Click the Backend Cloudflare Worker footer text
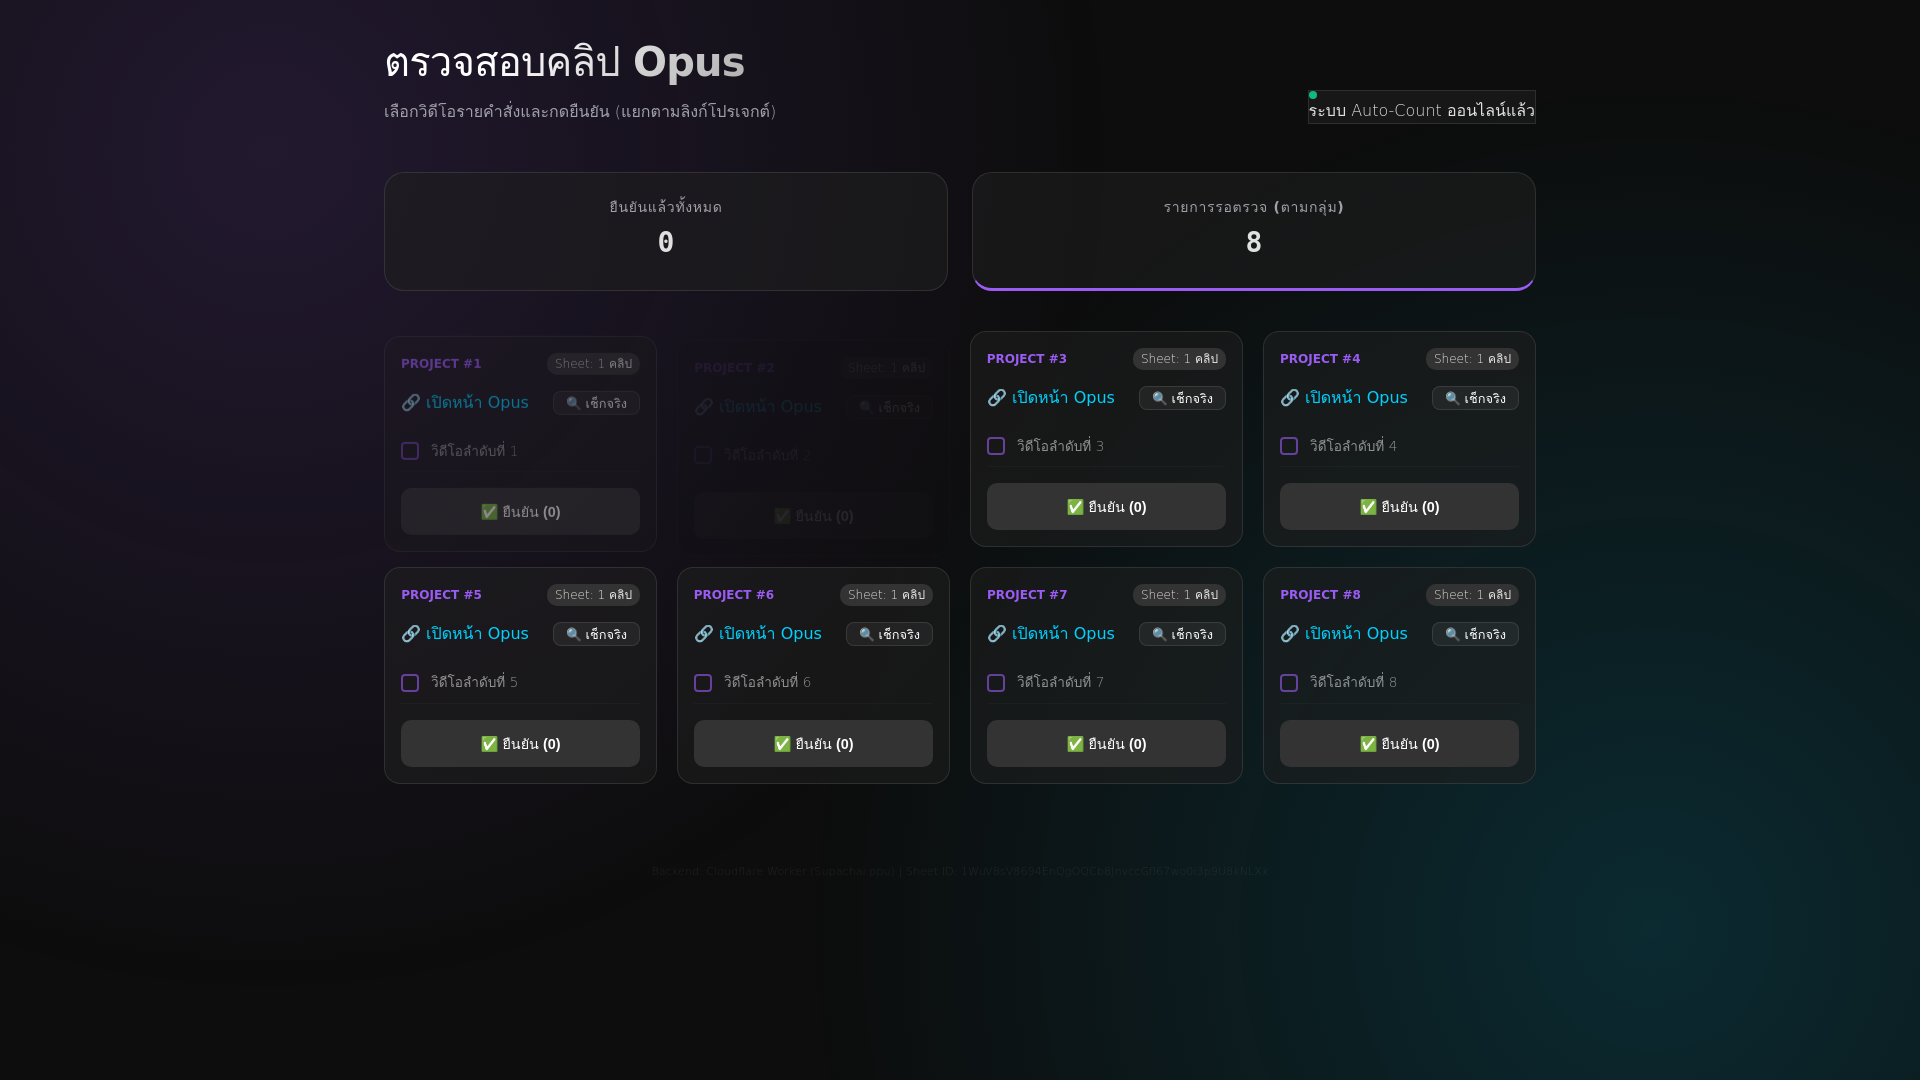 click(x=960, y=871)
